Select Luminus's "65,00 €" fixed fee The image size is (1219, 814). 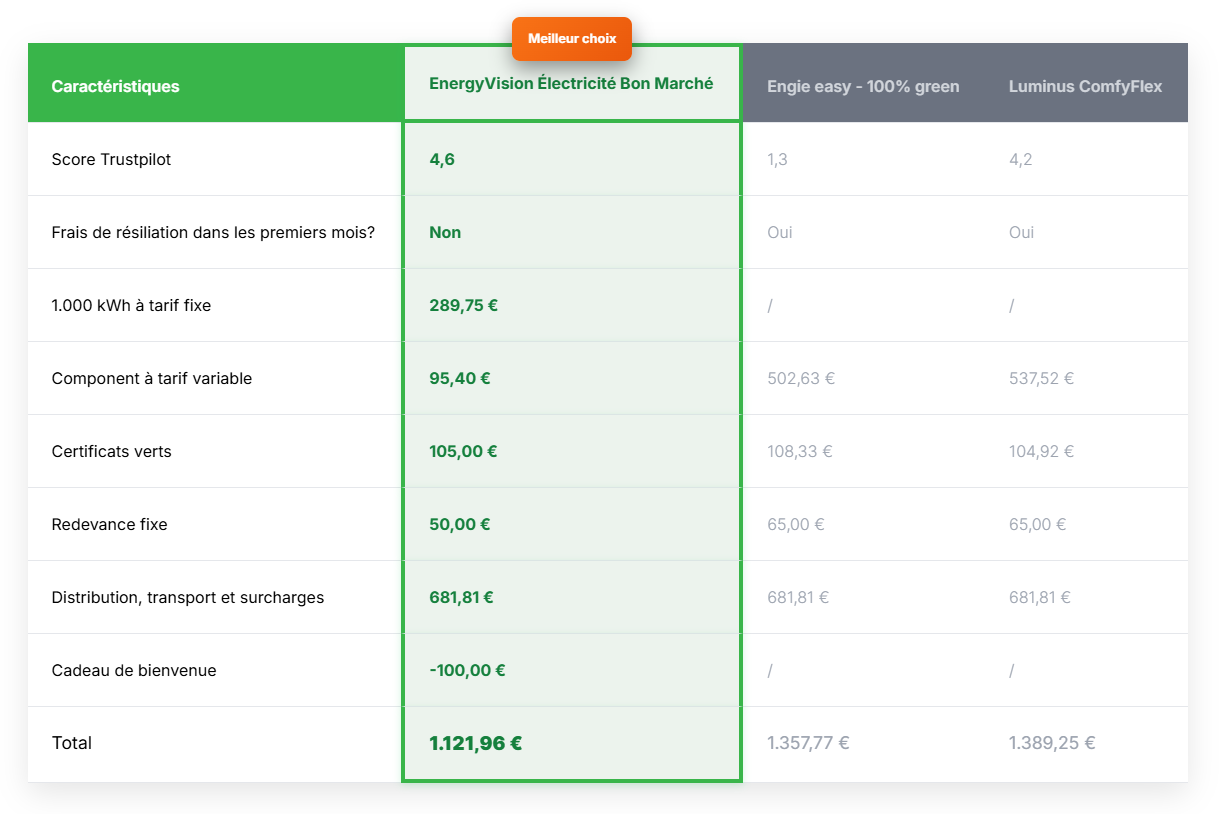point(1038,524)
